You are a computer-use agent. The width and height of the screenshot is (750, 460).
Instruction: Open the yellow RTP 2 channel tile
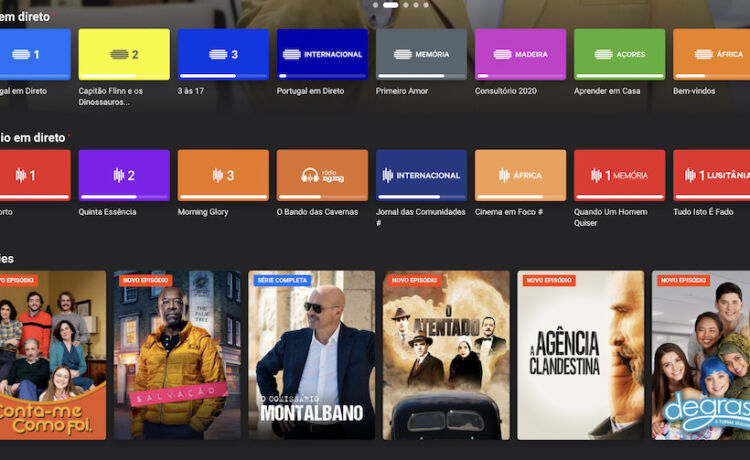124,54
